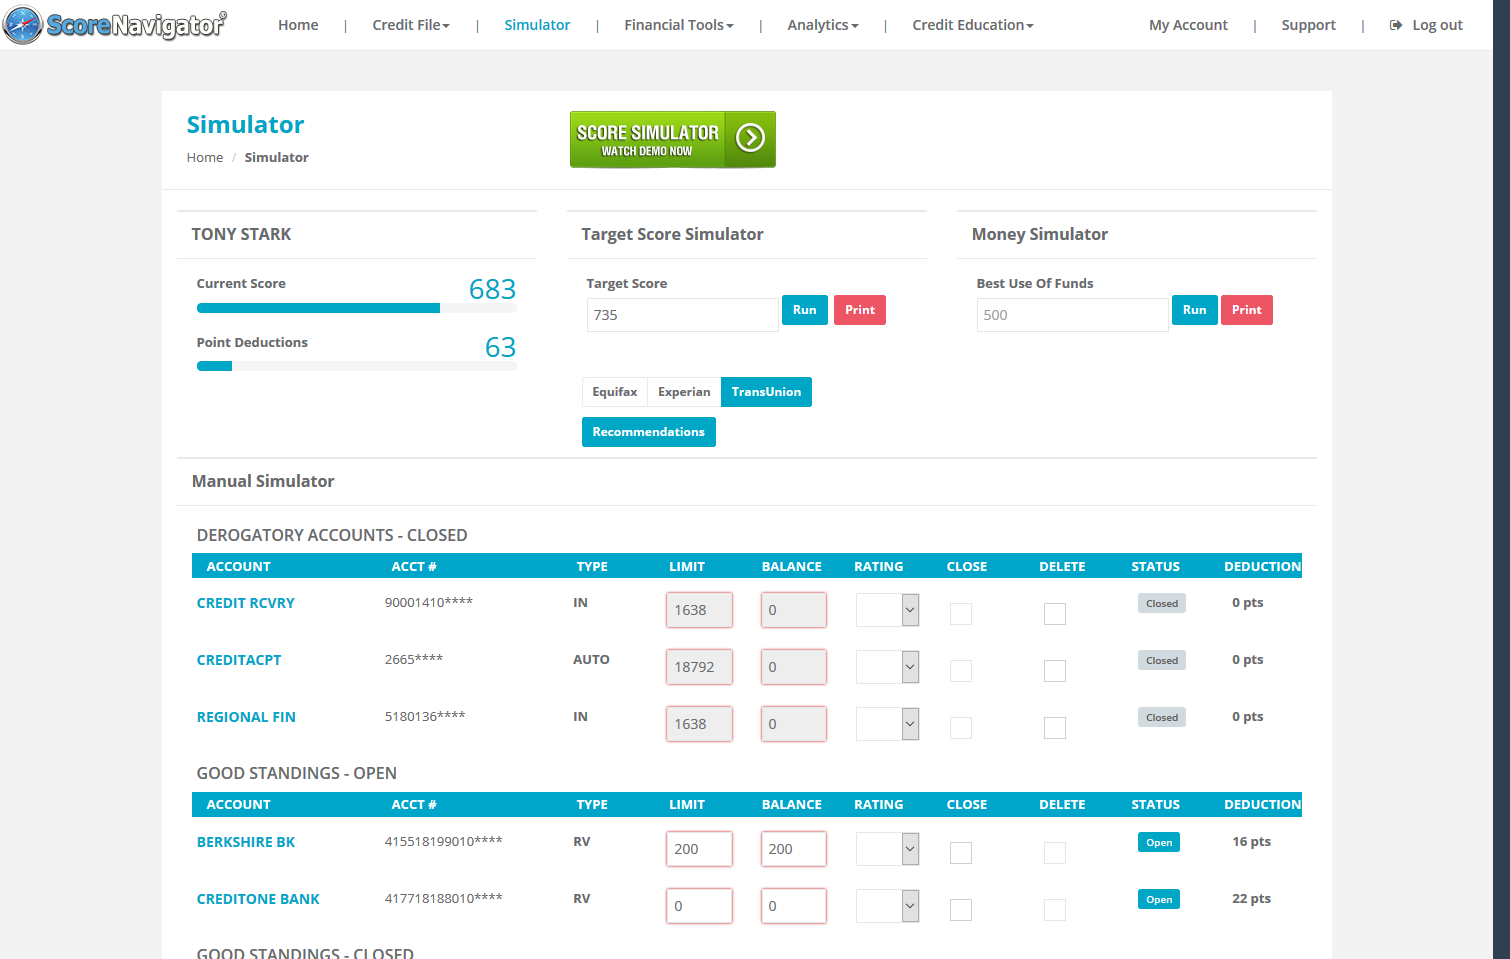1510x959 pixels.
Task: Open the Support page
Action: [x=1308, y=25]
